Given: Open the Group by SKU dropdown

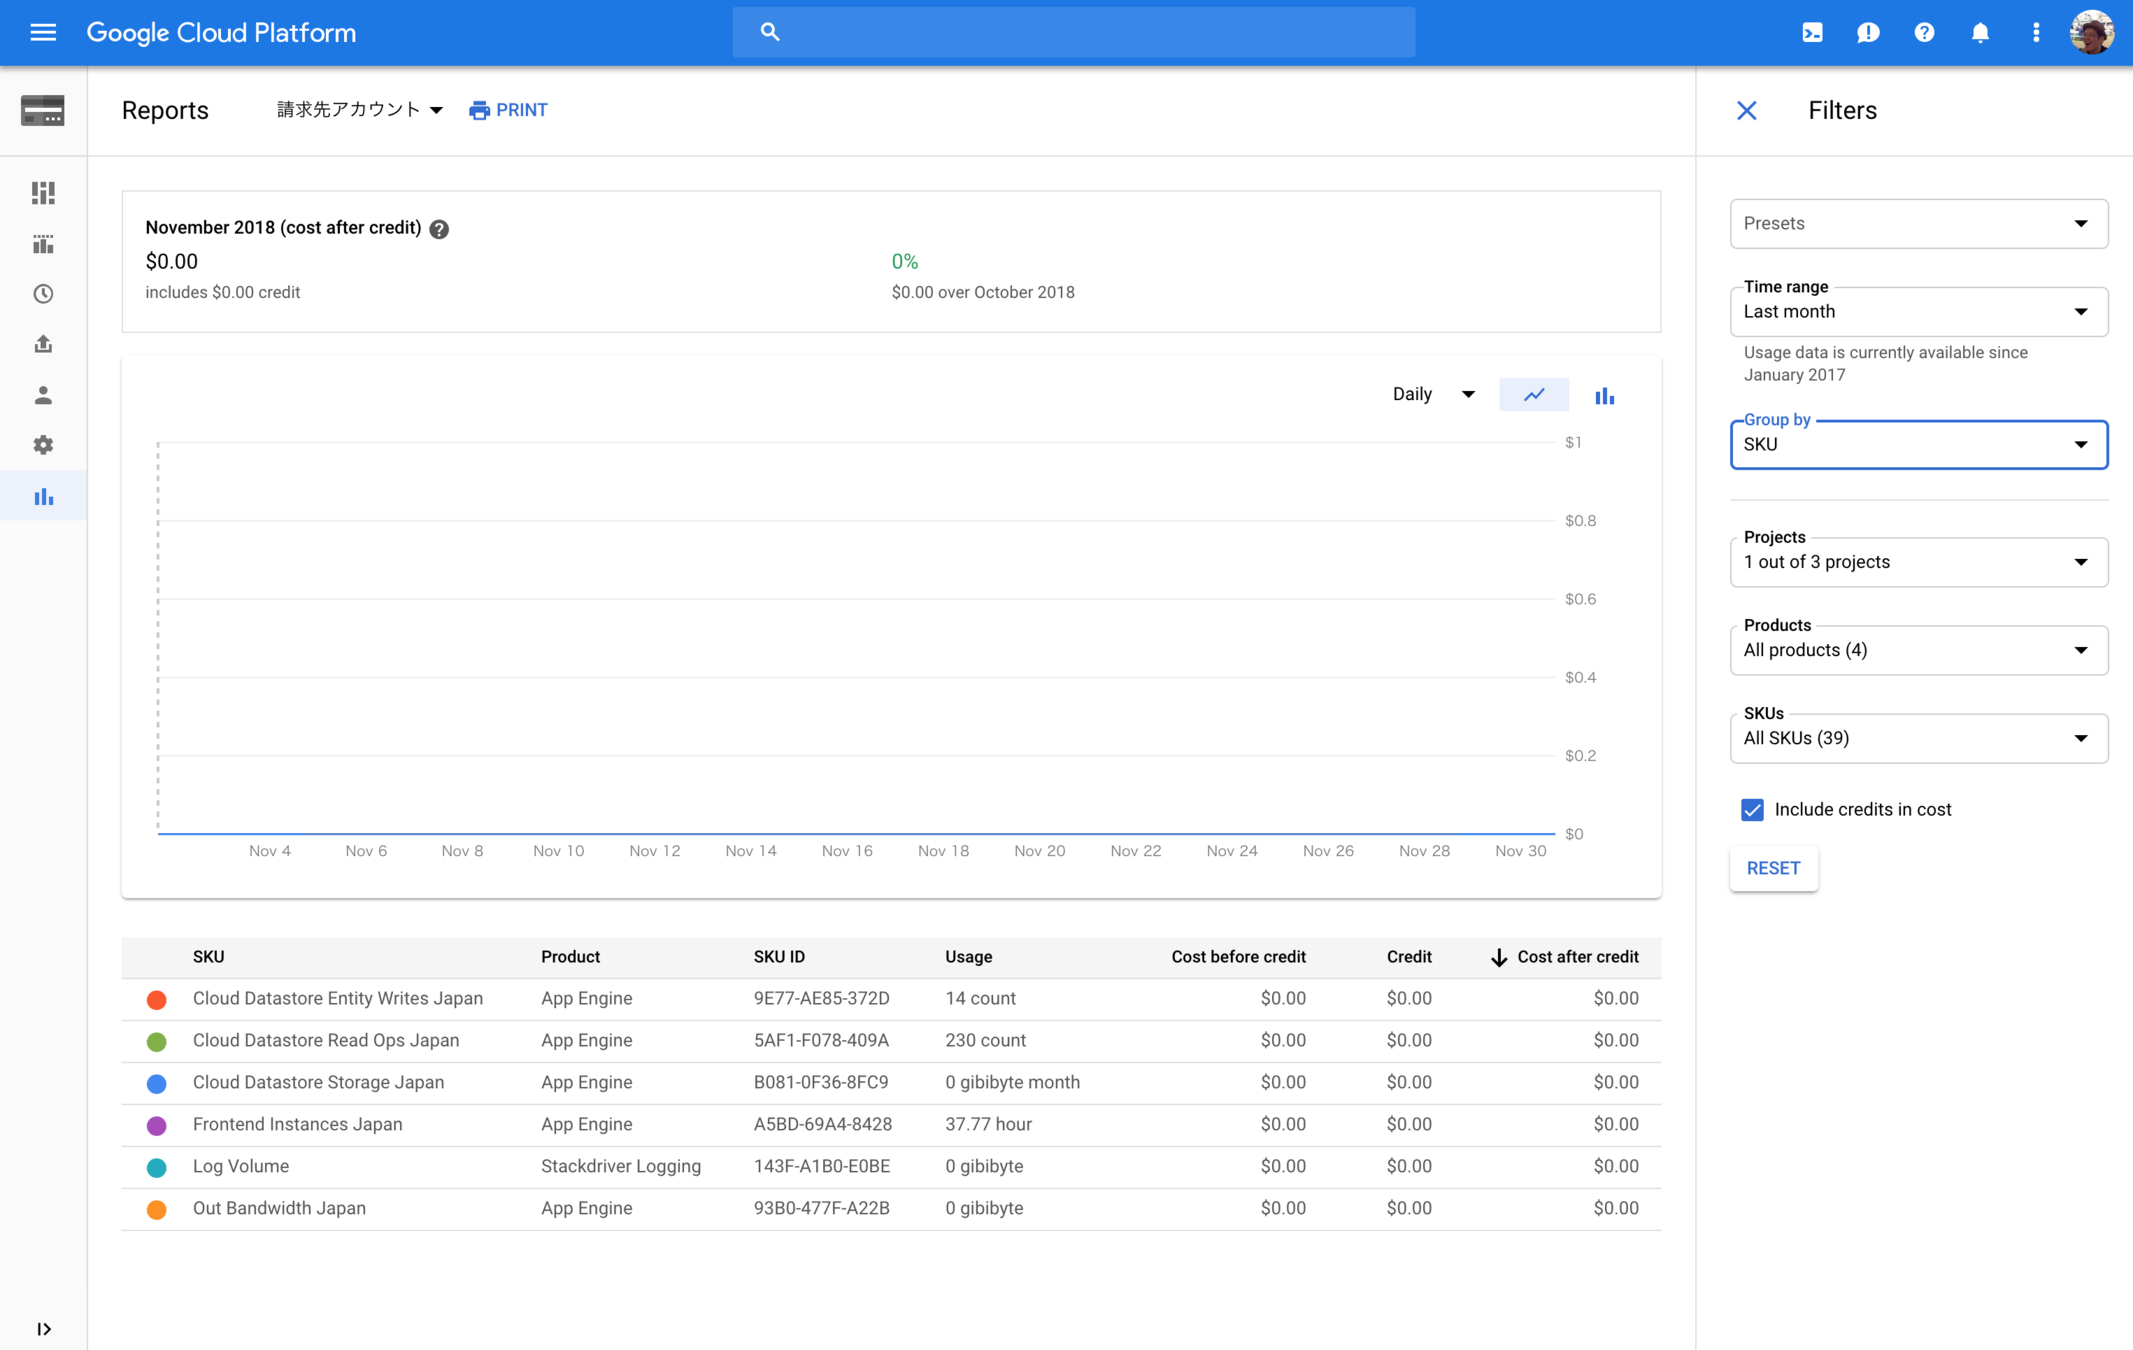Looking at the screenshot, I should click(1918, 445).
